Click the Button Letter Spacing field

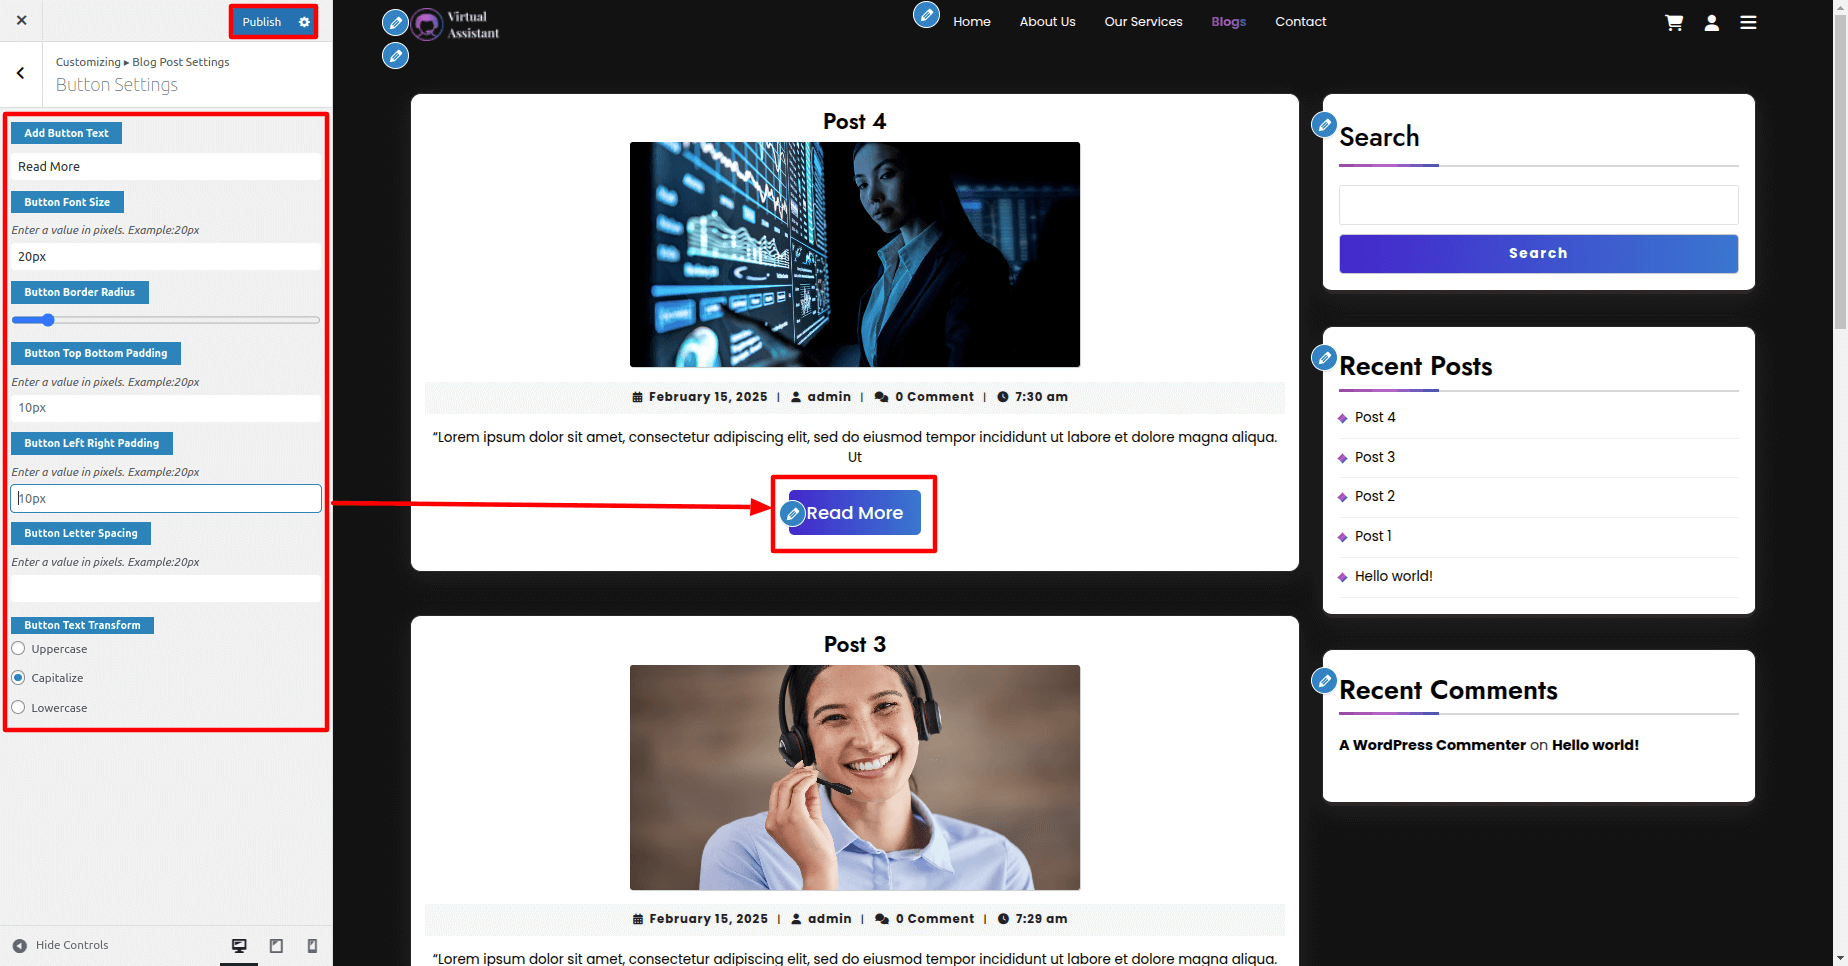tap(166, 588)
